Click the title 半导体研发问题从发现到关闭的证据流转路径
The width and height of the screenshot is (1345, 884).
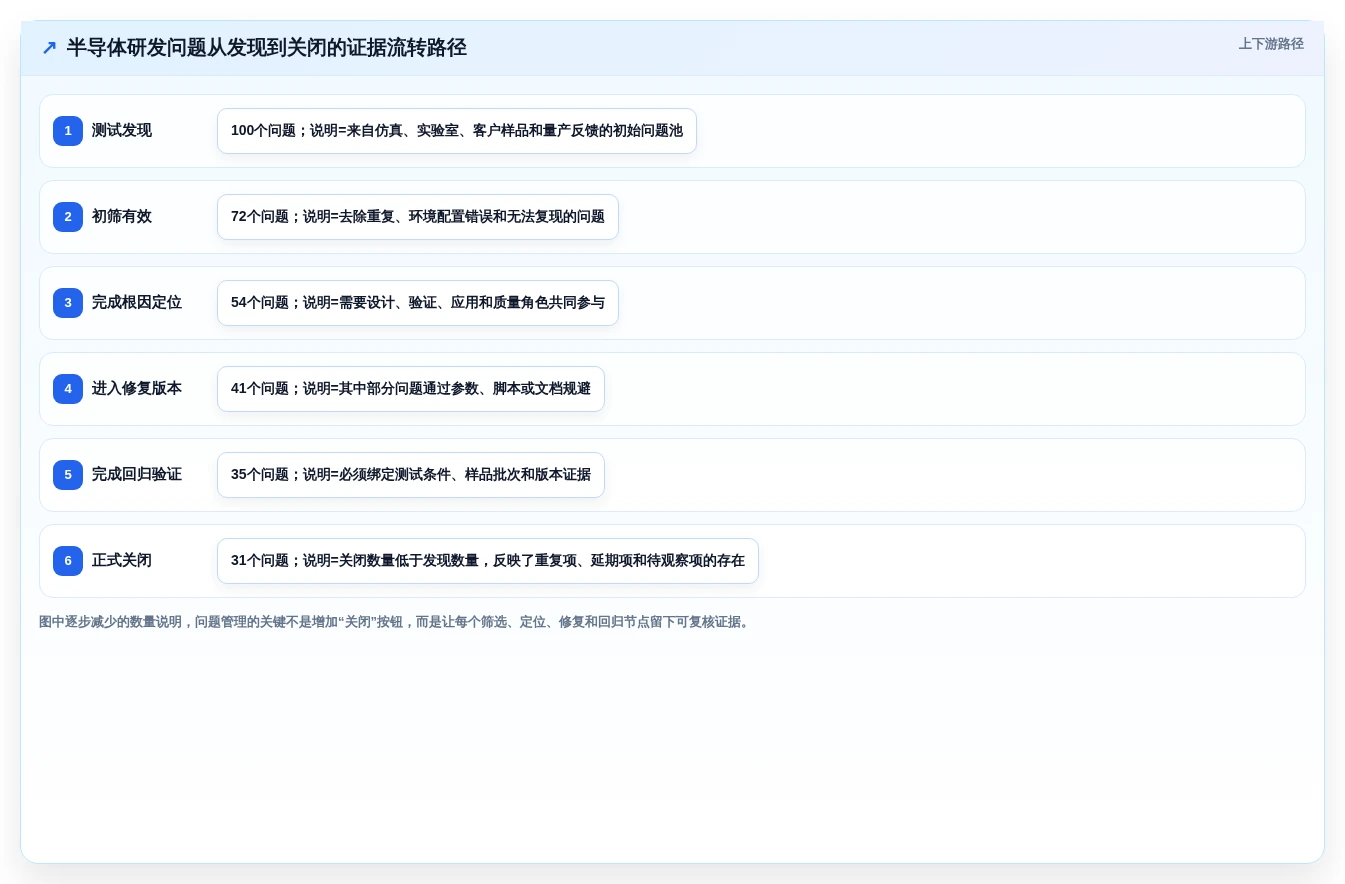(x=267, y=47)
